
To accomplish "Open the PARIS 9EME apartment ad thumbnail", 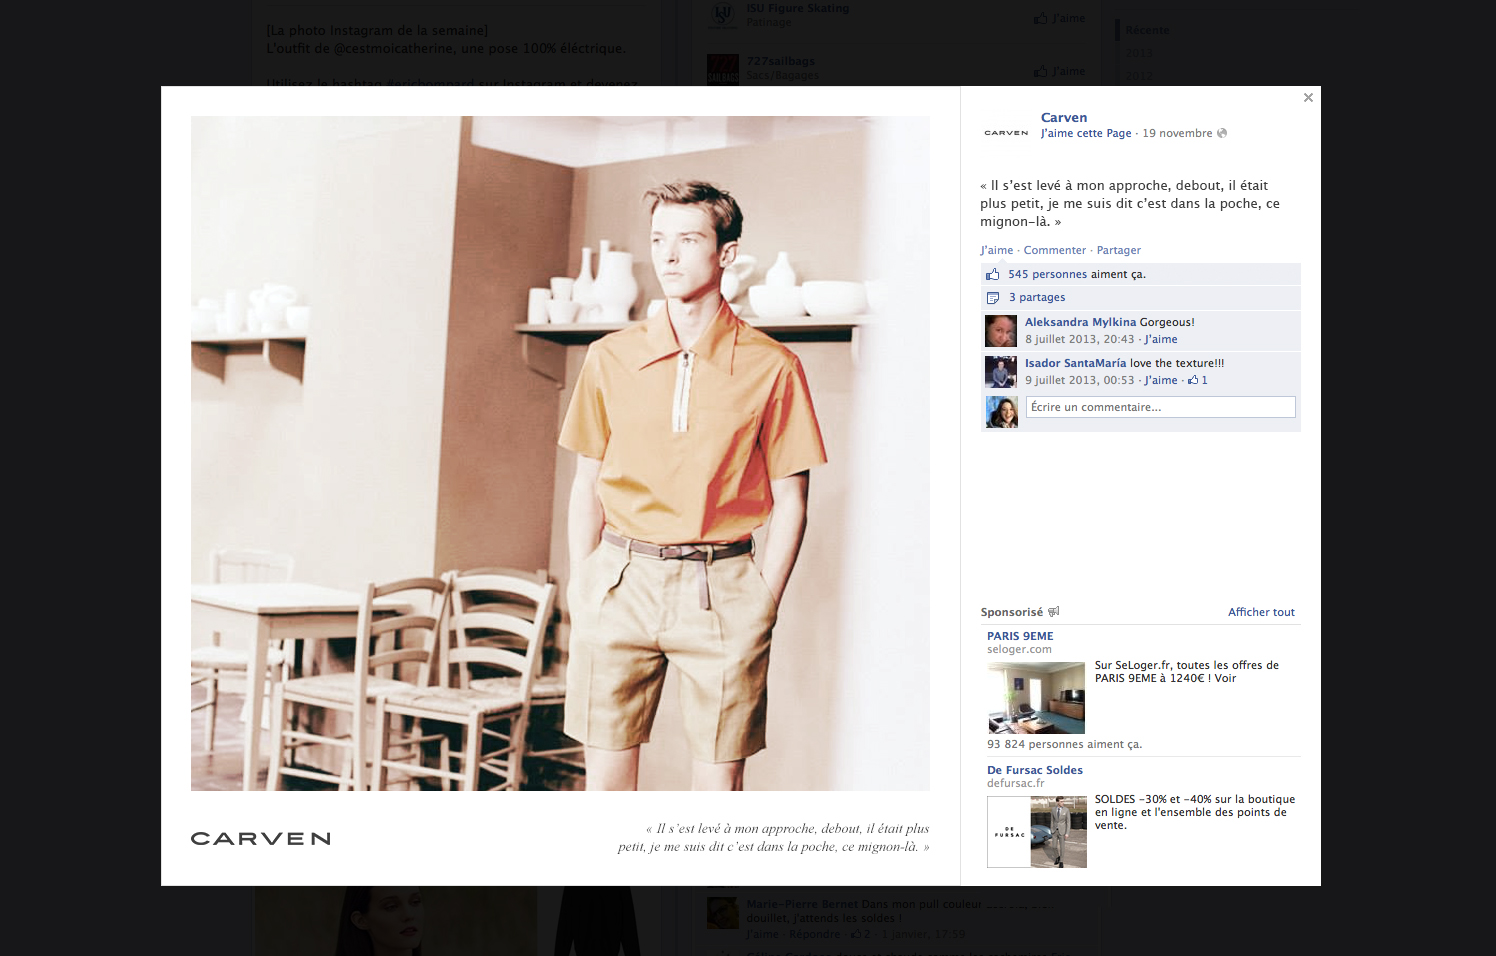I will point(1036,698).
